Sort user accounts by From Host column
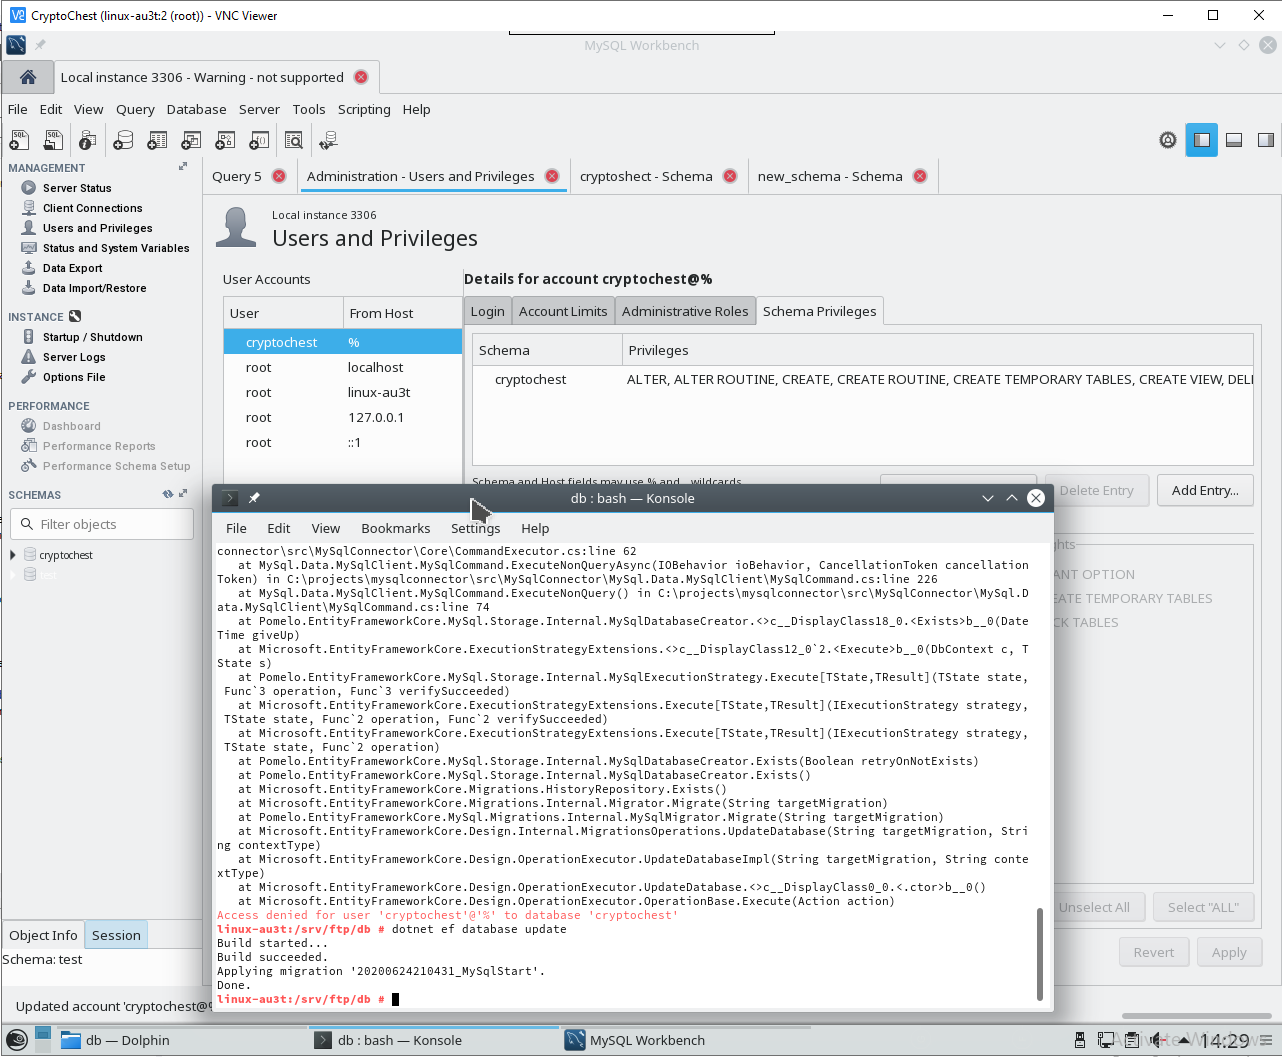This screenshot has width=1282, height=1057. coord(402,313)
